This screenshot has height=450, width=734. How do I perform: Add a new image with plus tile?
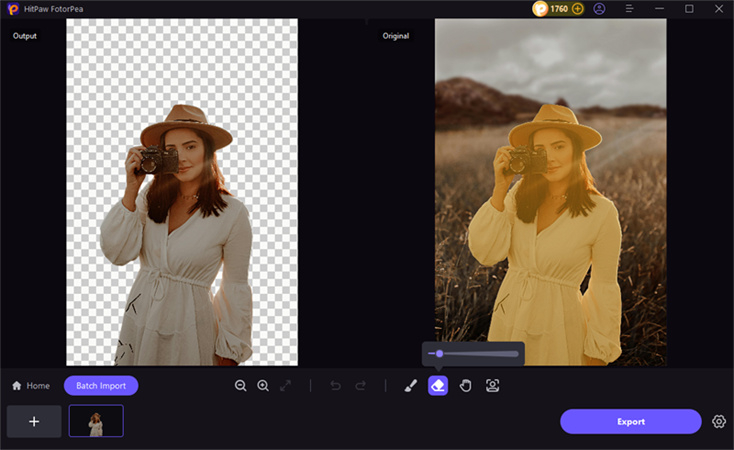[x=34, y=421]
